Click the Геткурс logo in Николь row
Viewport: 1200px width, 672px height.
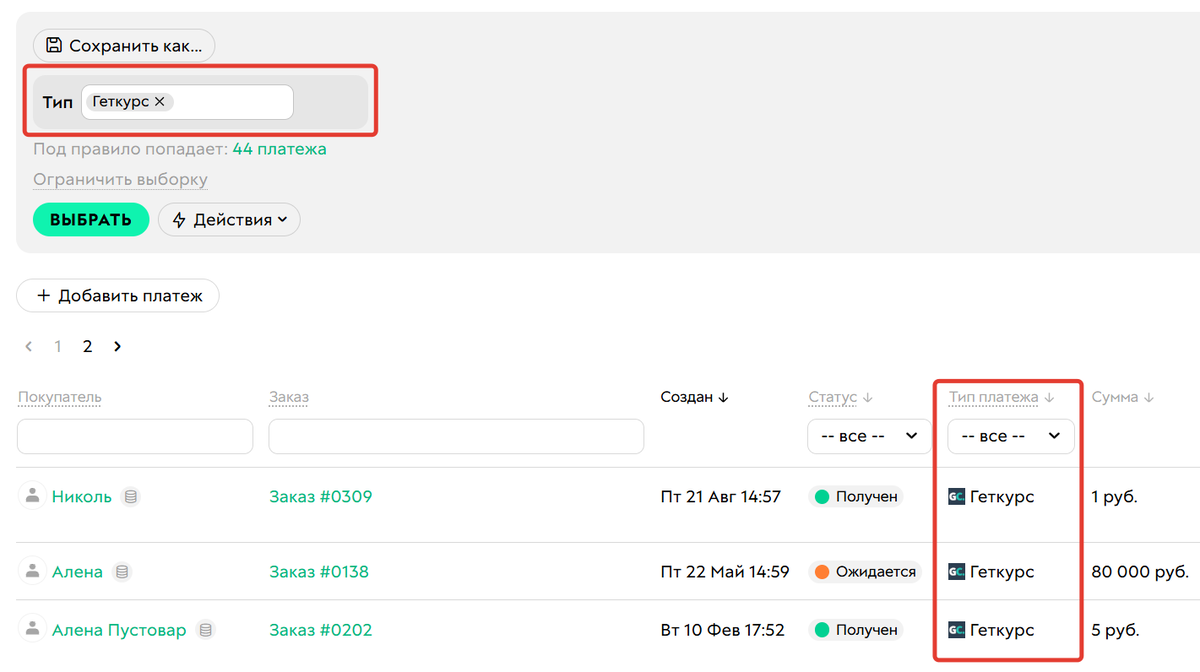coord(957,496)
